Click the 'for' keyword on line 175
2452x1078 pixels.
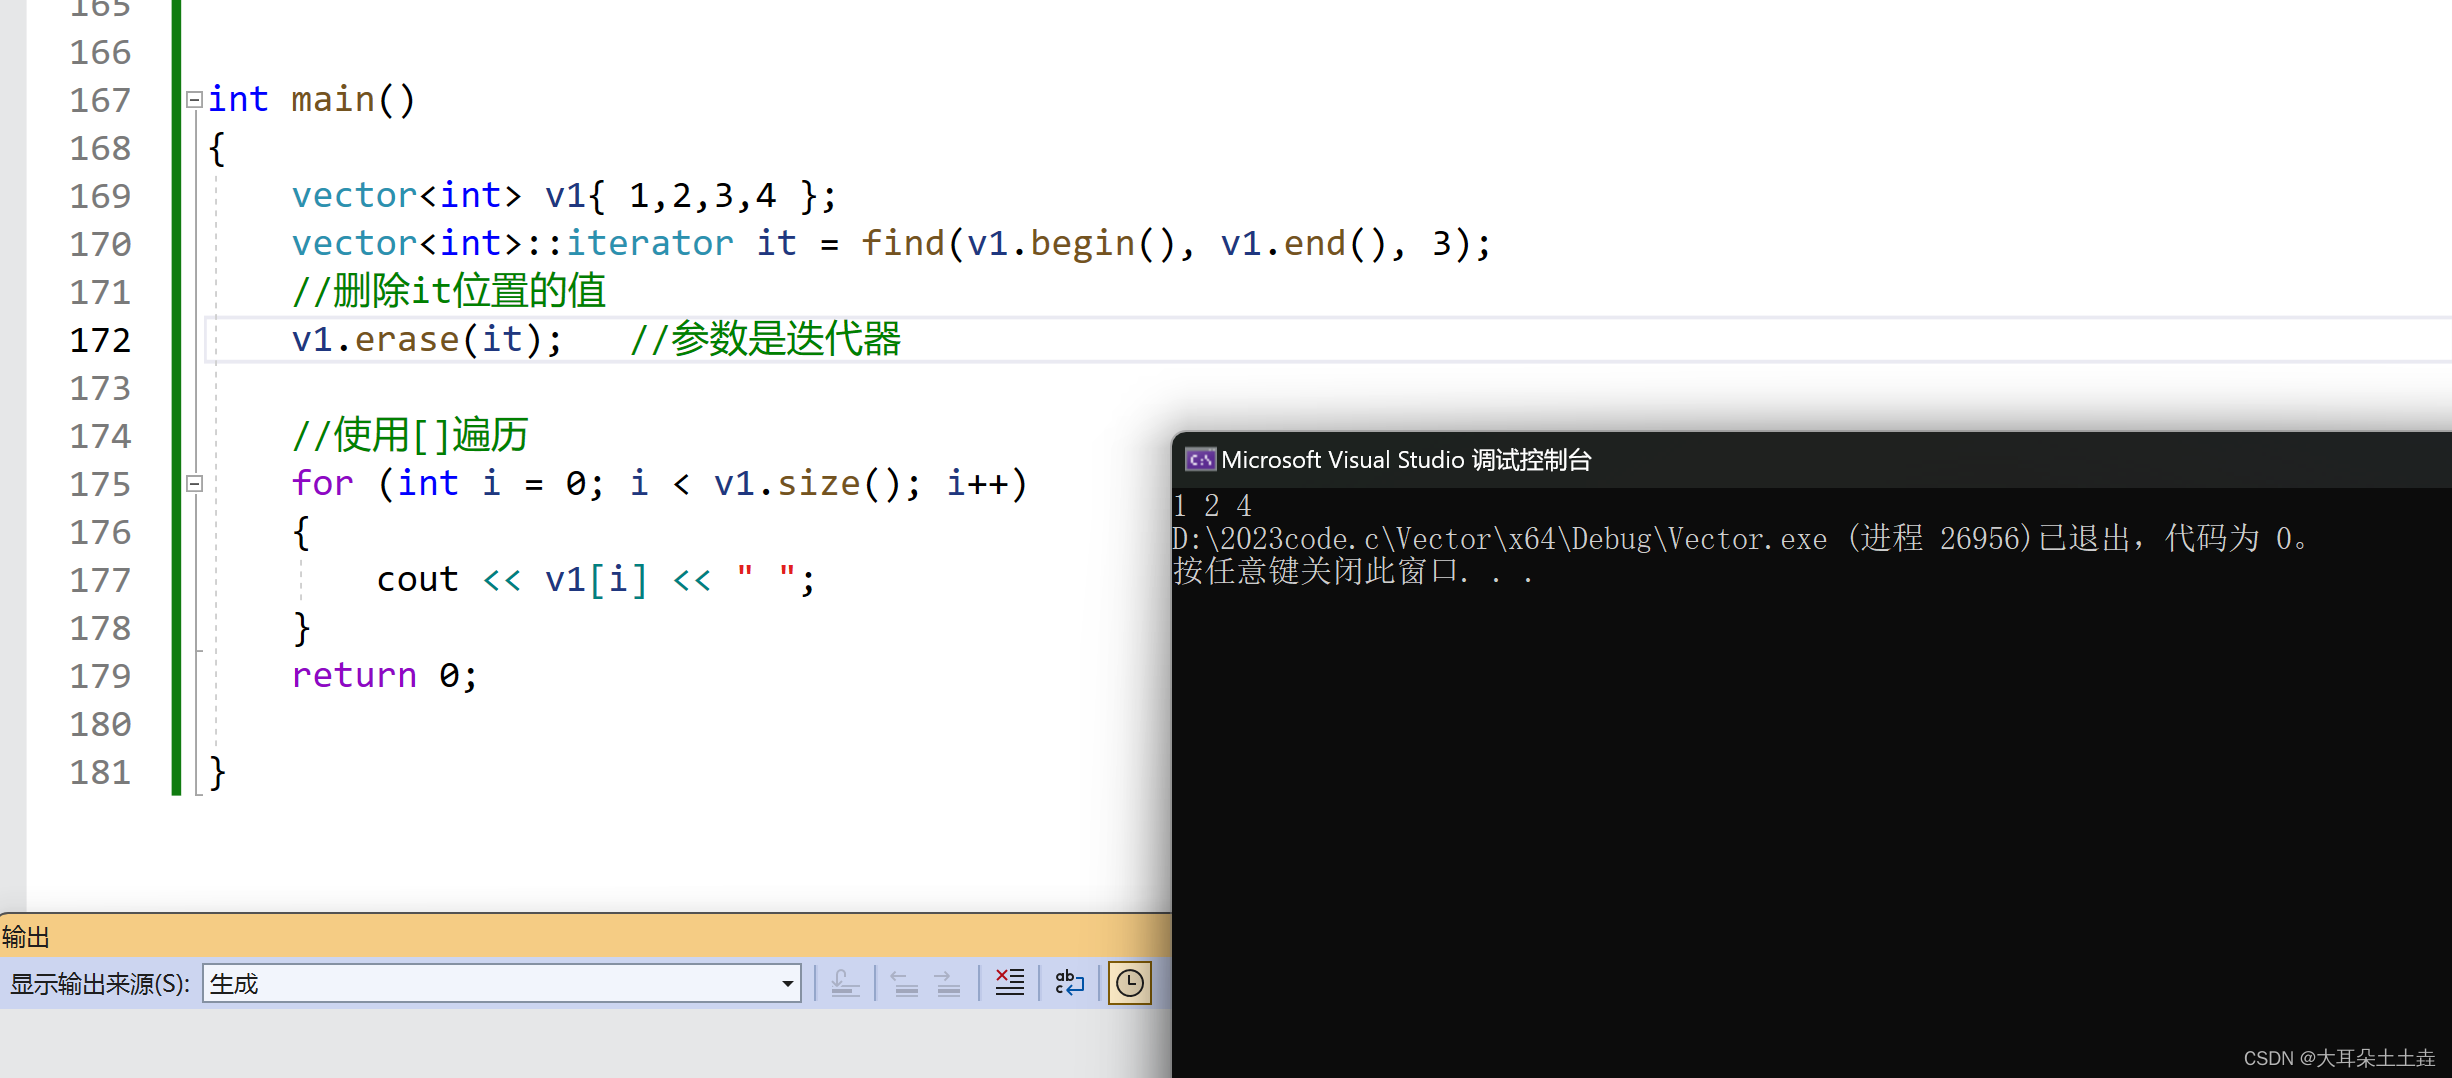pos(322,483)
